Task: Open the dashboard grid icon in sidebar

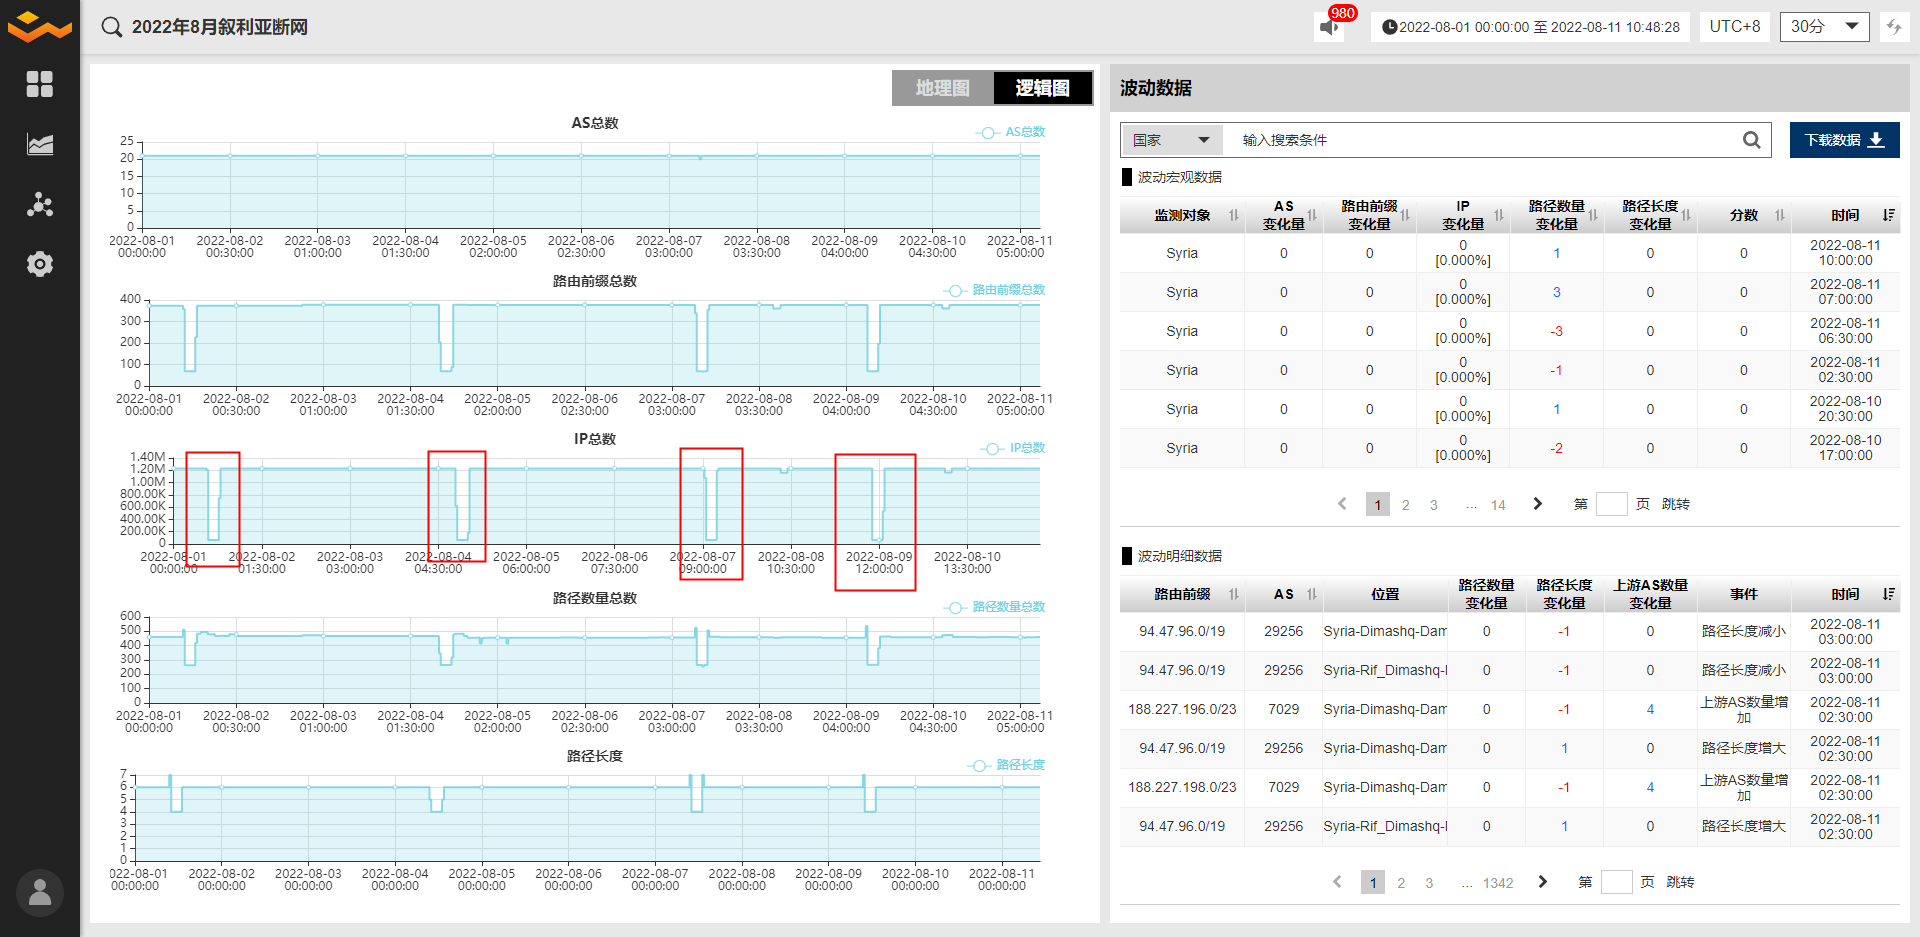Action: (x=40, y=84)
